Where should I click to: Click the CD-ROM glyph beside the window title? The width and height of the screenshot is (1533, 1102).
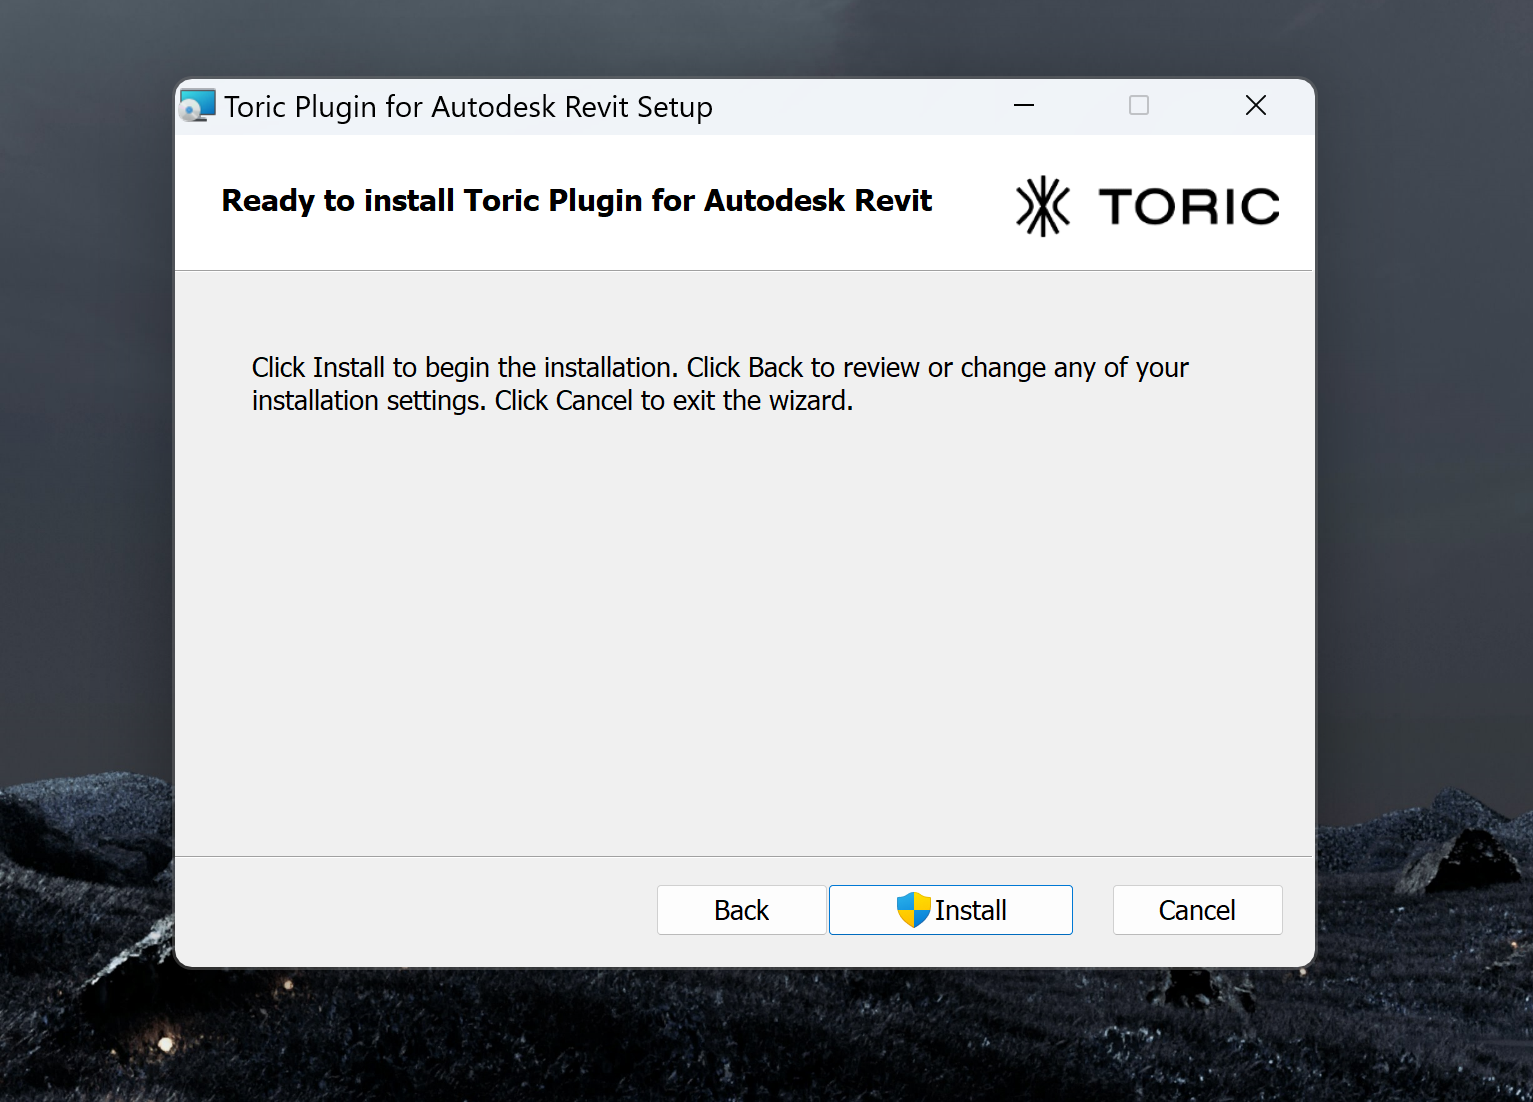click(x=197, y=105)
